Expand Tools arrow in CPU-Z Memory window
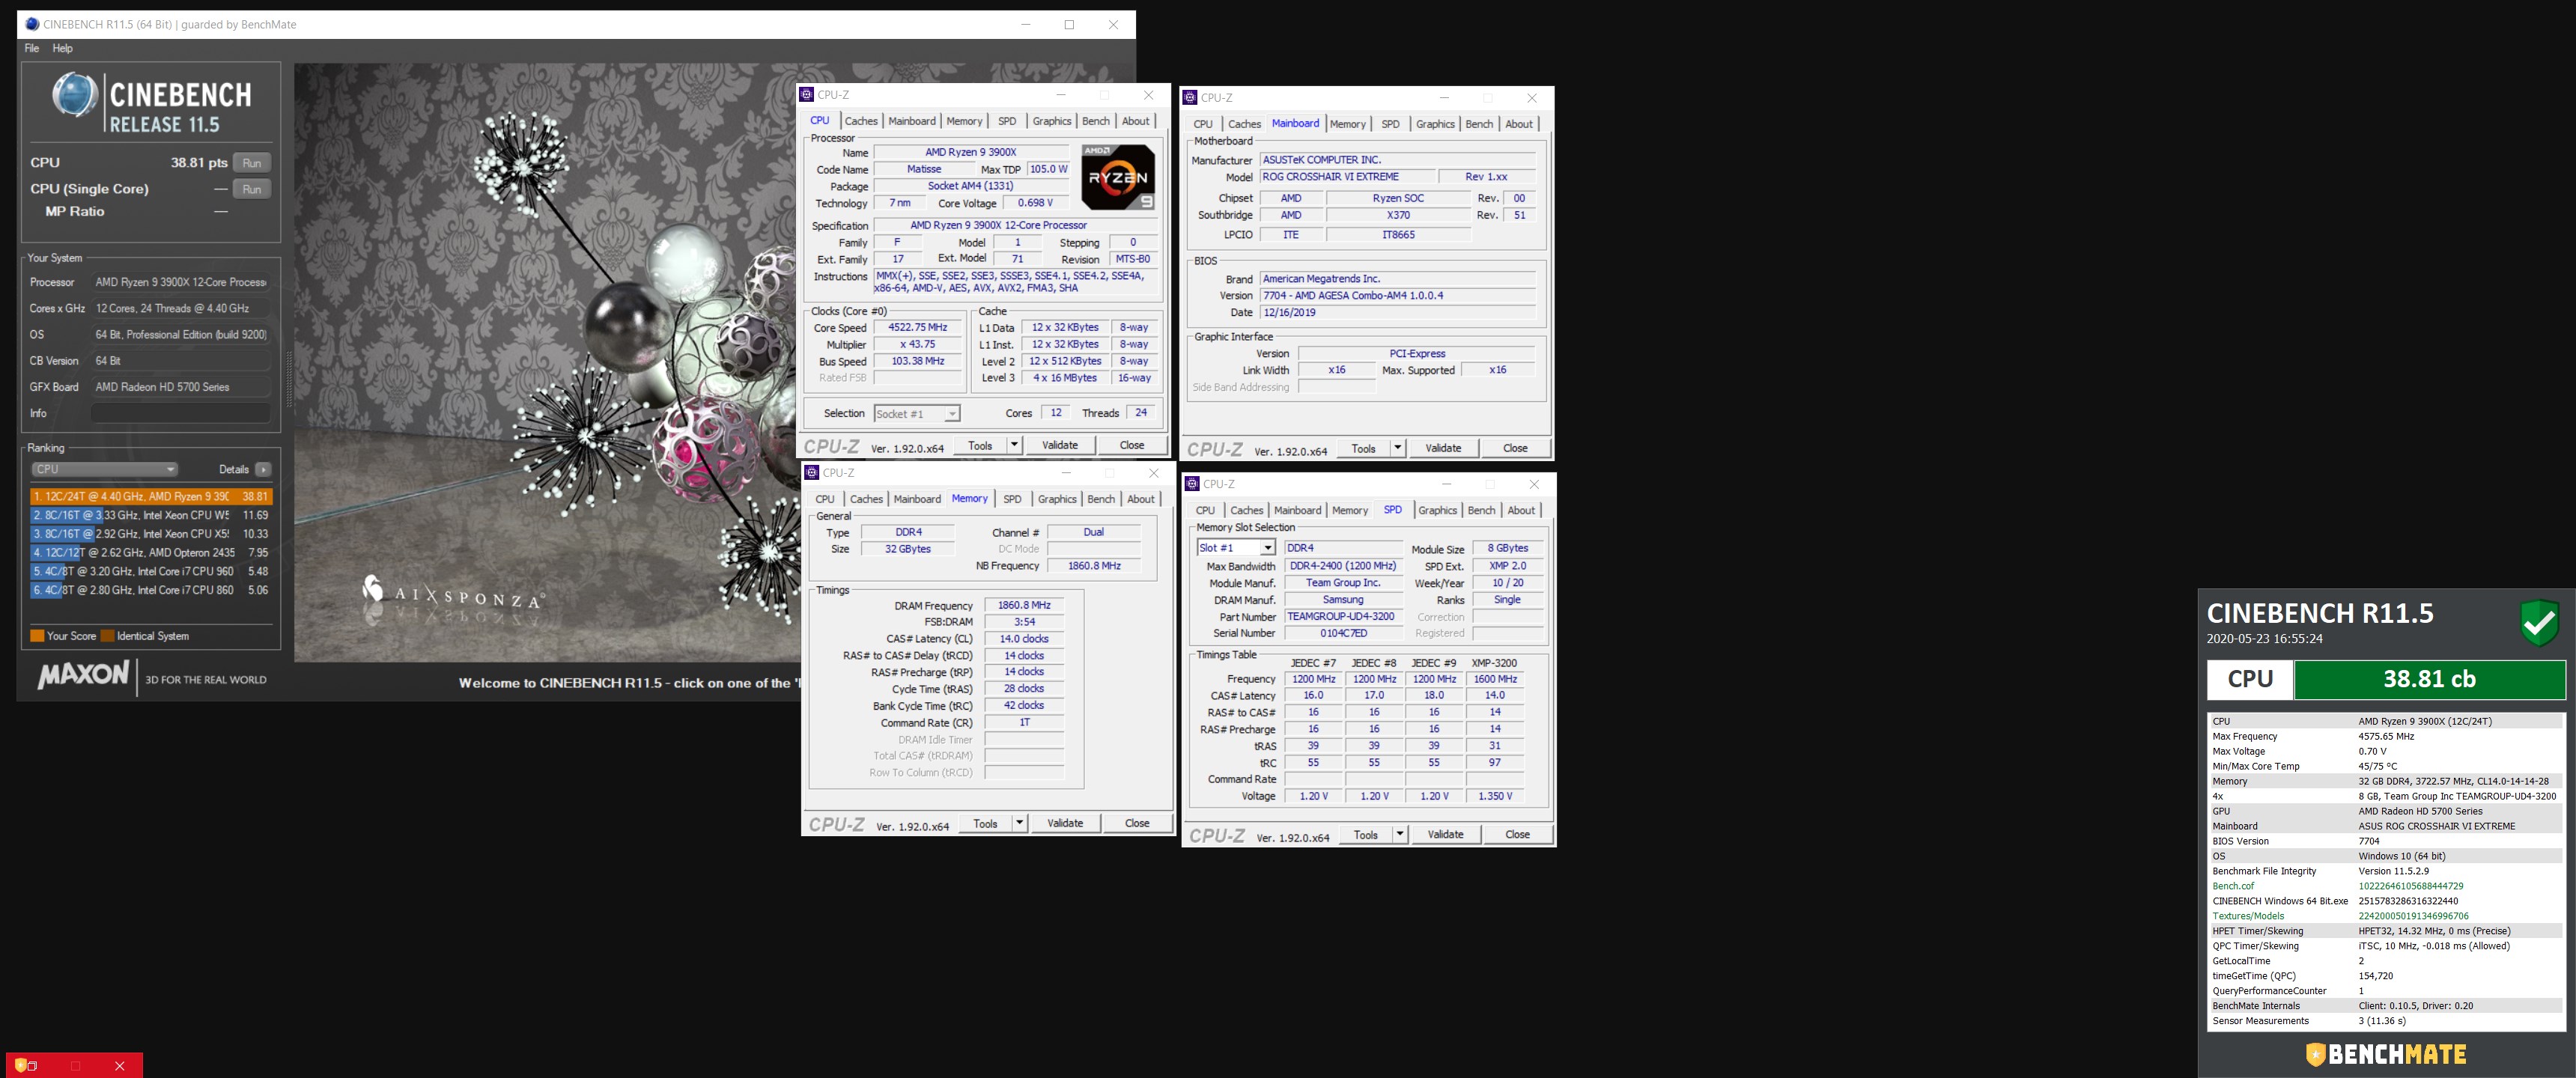2576x1078 pixels. [x=1019, y=823]
